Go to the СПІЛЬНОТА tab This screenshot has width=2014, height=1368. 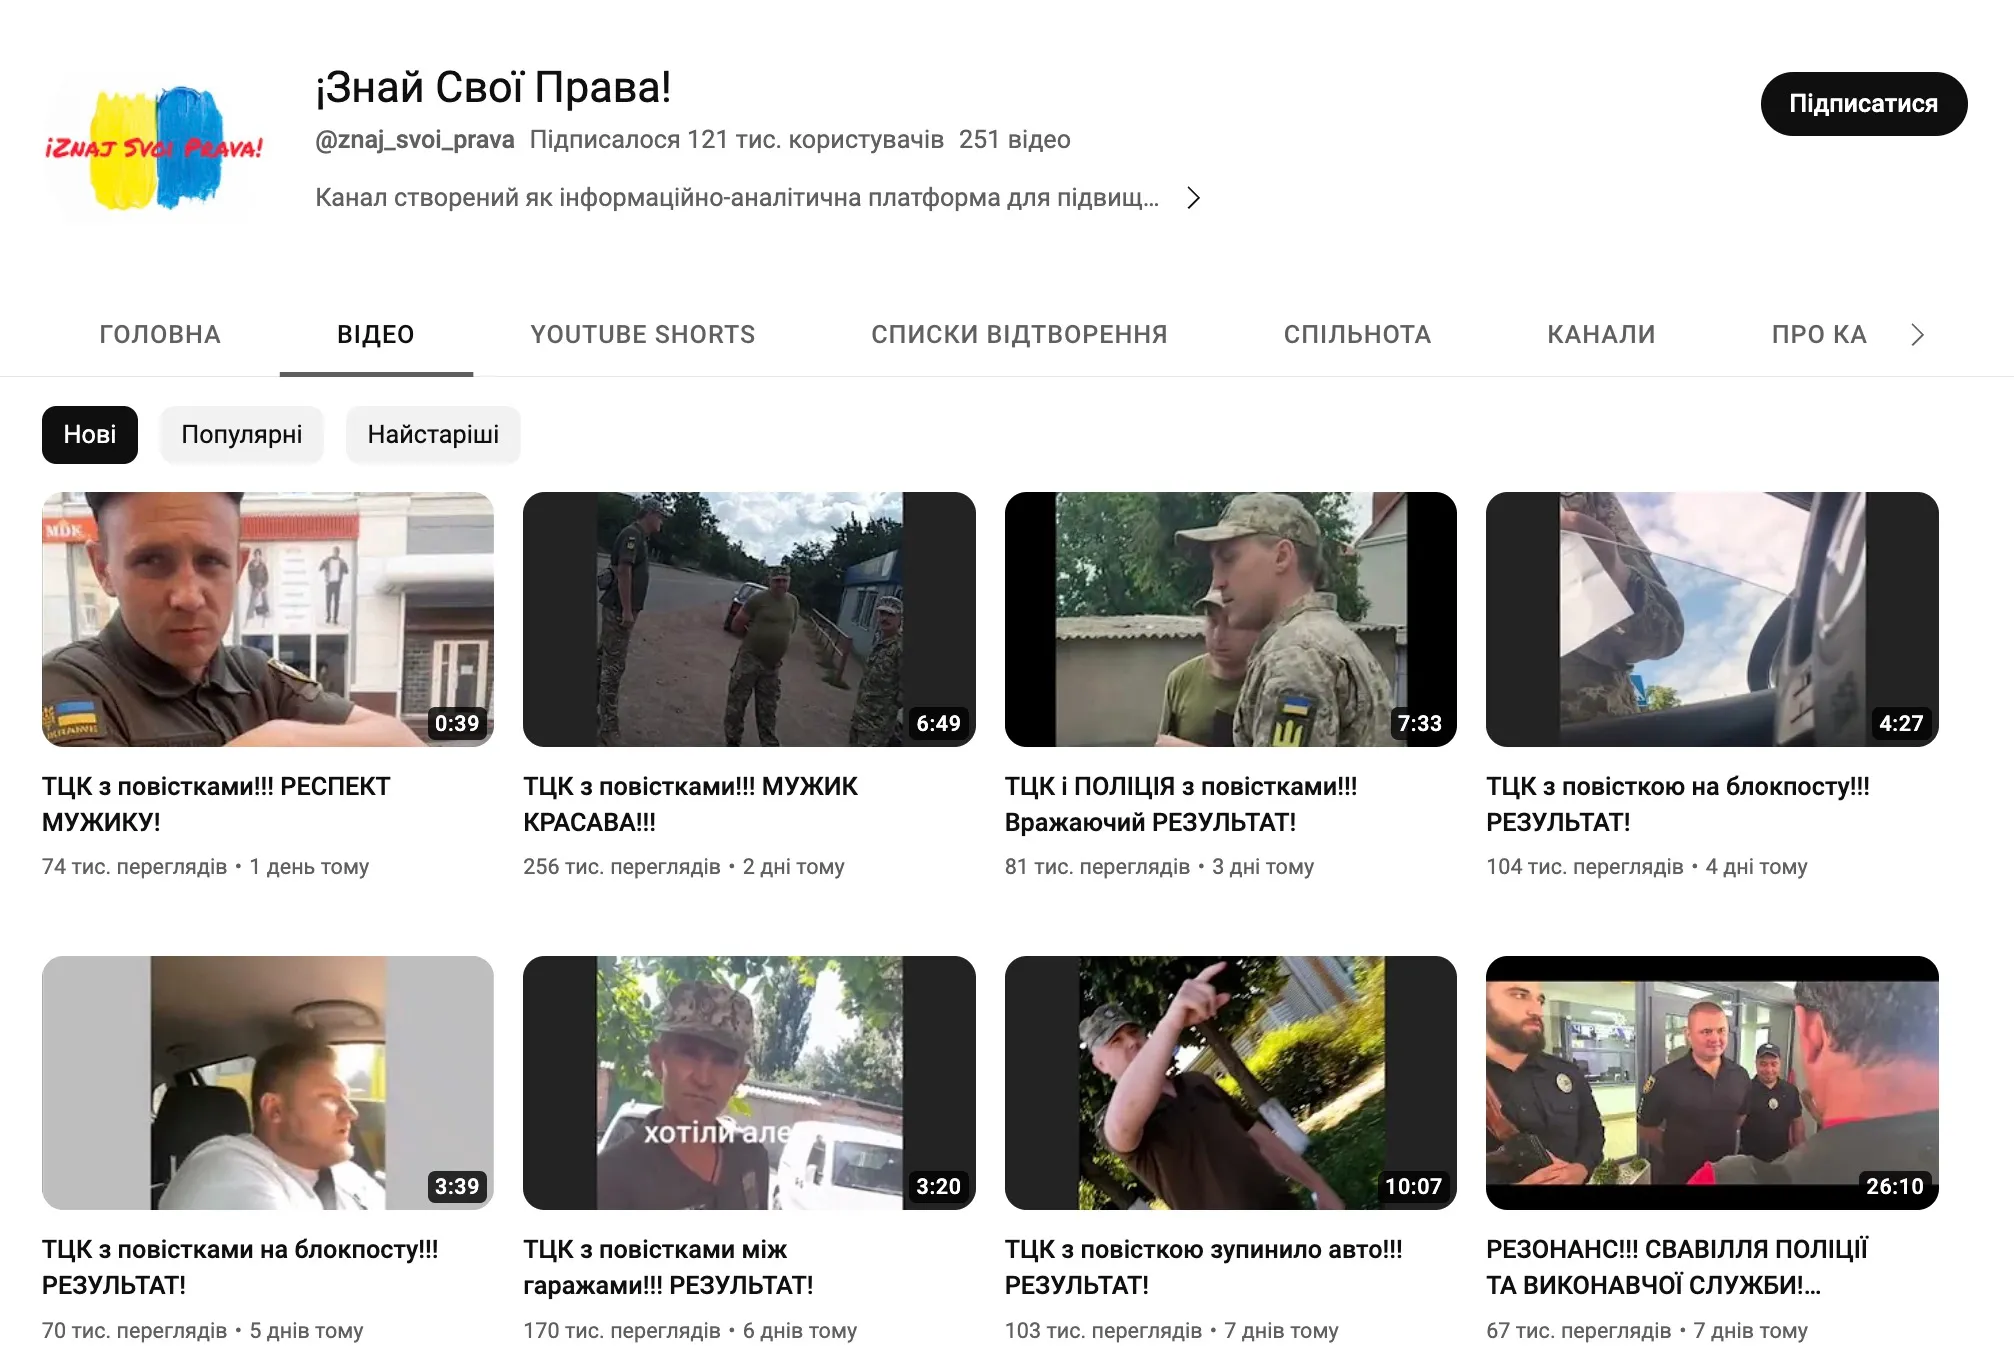(1357, 335)
